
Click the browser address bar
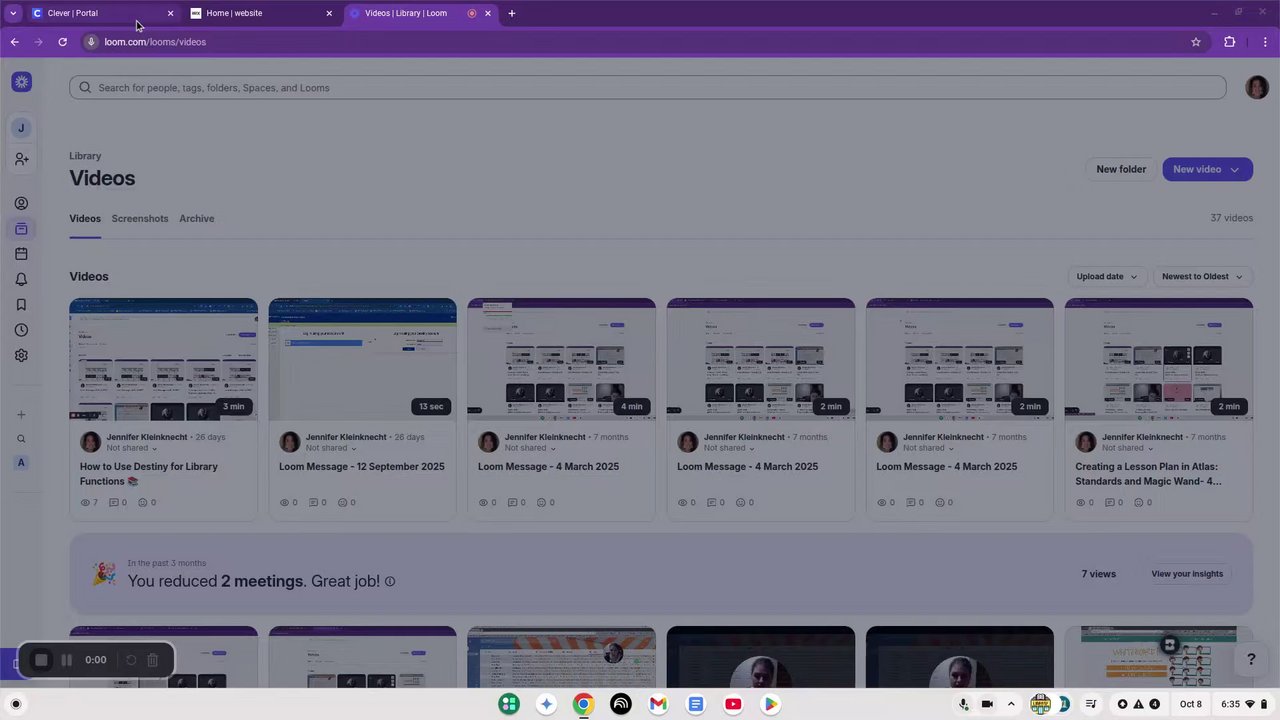[x=640, y=42]
